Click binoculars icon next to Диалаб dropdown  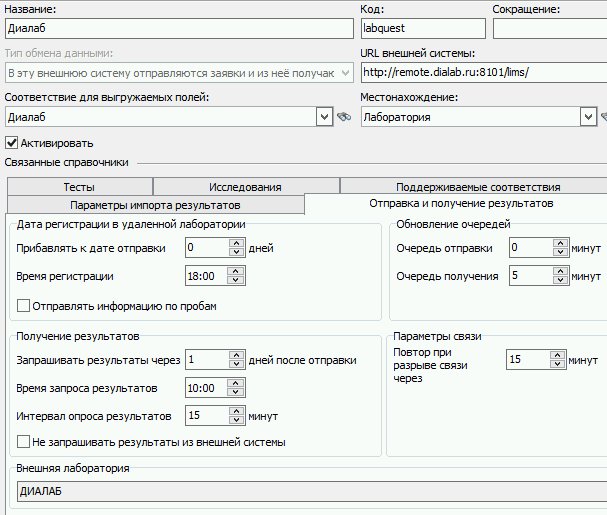pyautogui.click(x=344, y=117)
